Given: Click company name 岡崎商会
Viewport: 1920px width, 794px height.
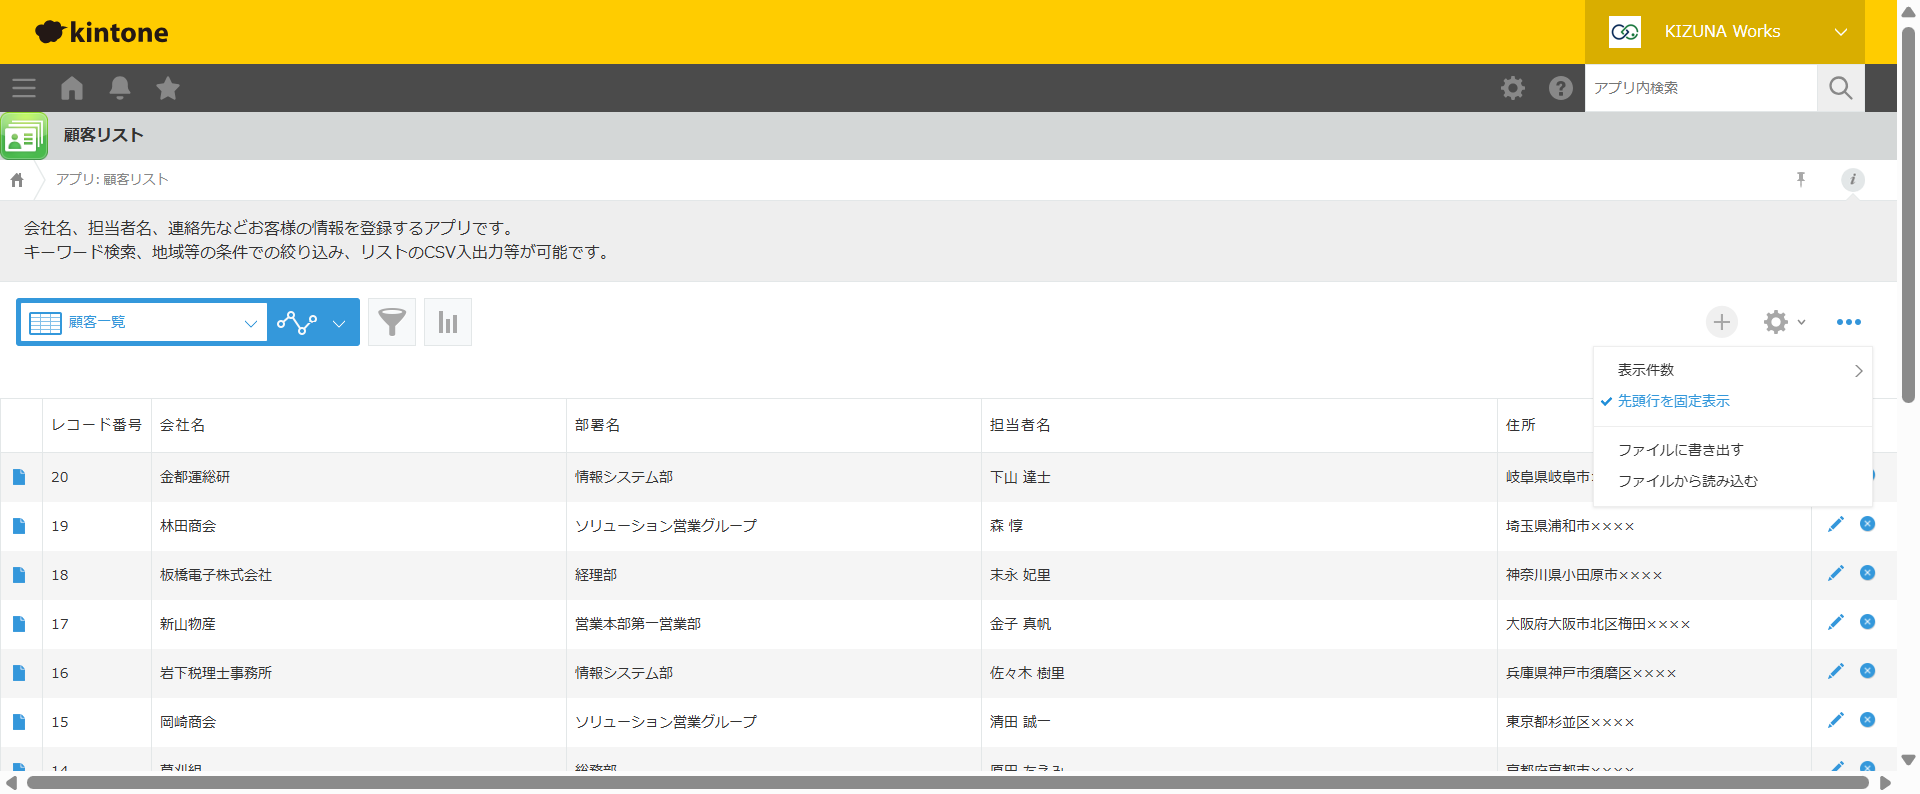Looking at the screenshot, I should [x=188, y=722].
